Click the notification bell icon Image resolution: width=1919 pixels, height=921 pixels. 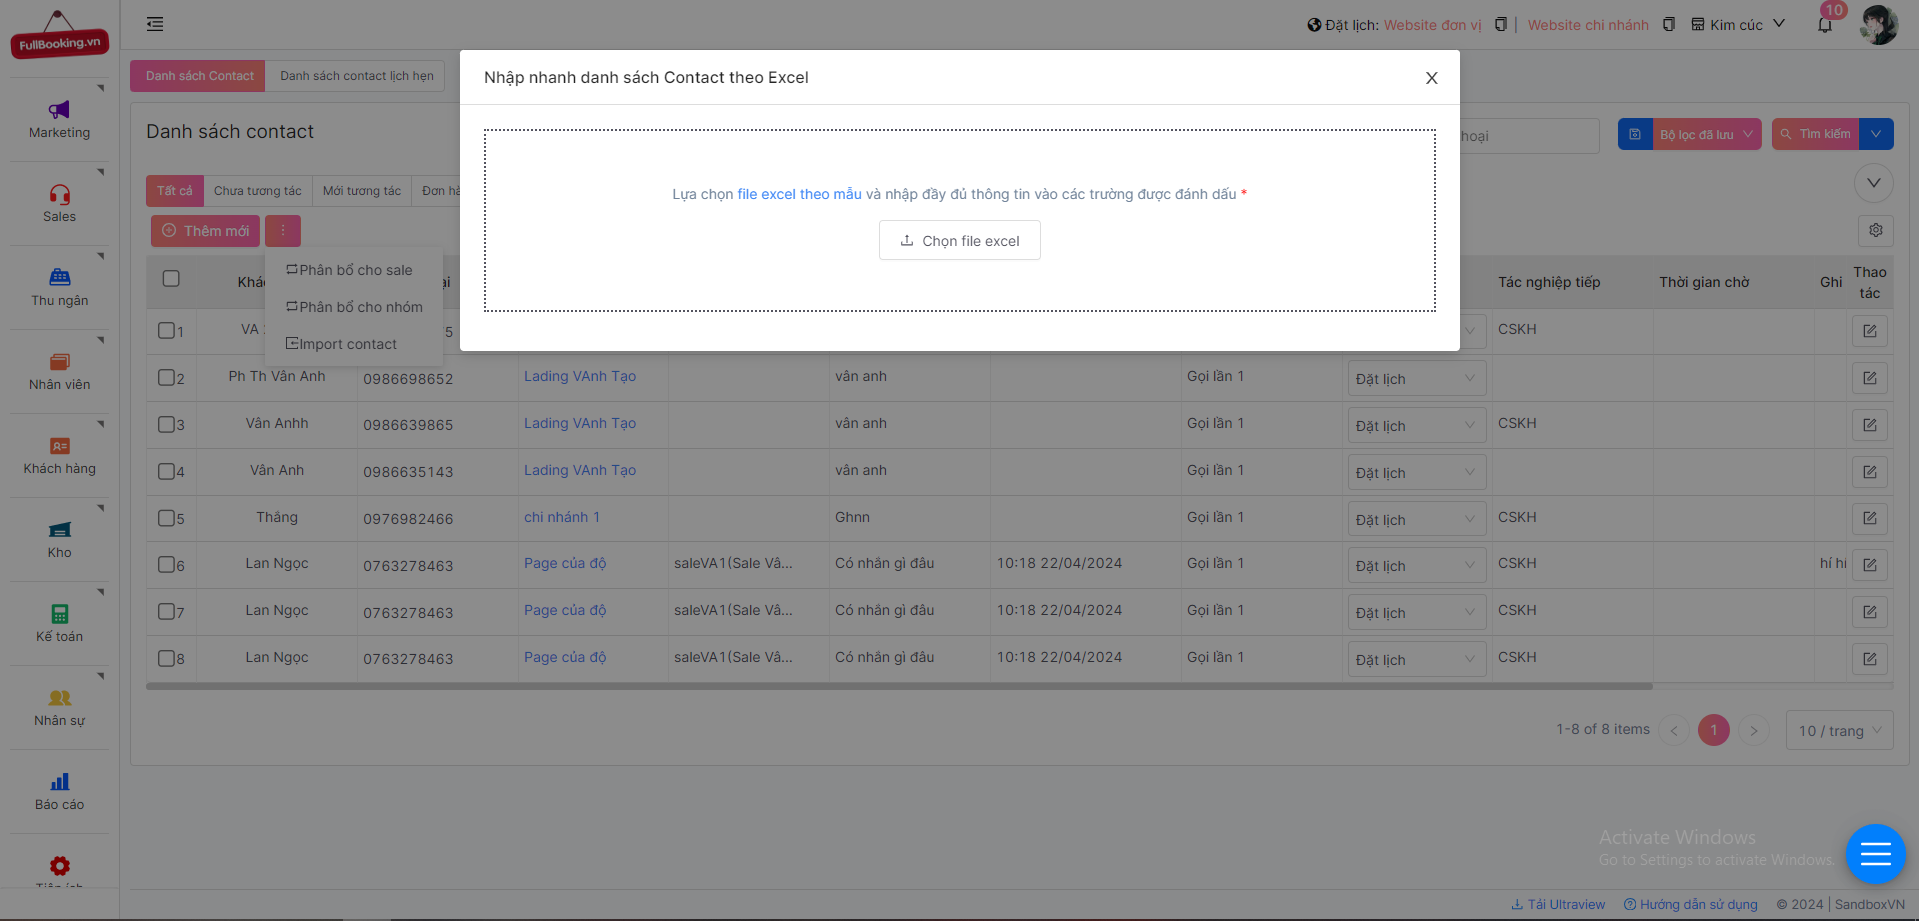[x=1825, y=25]
